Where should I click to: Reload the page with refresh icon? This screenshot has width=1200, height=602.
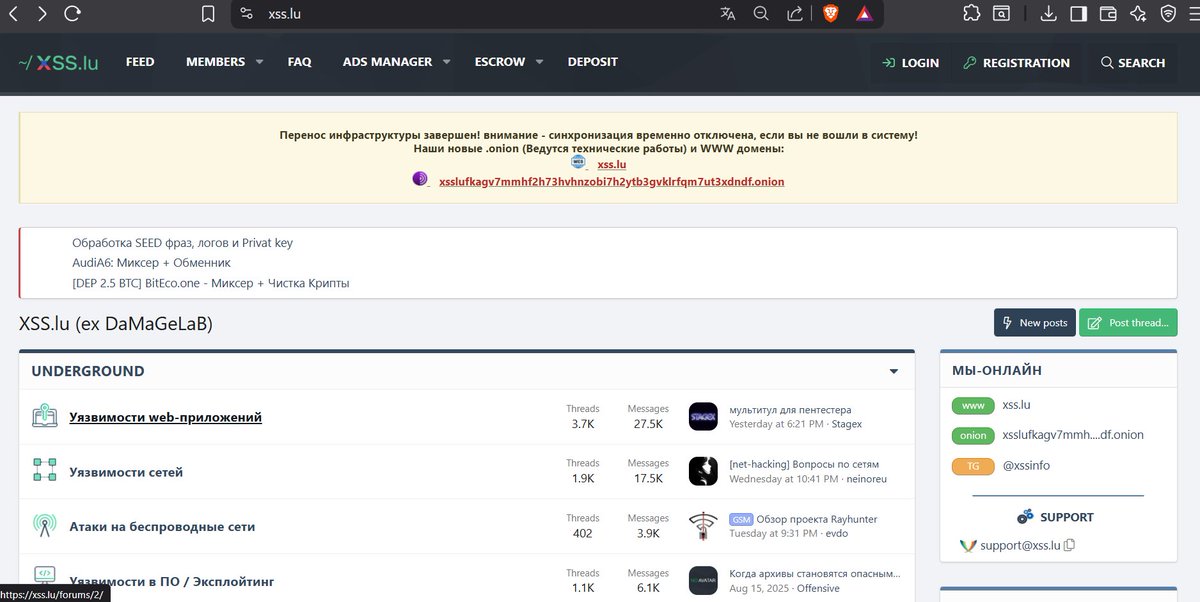[72, 14]
